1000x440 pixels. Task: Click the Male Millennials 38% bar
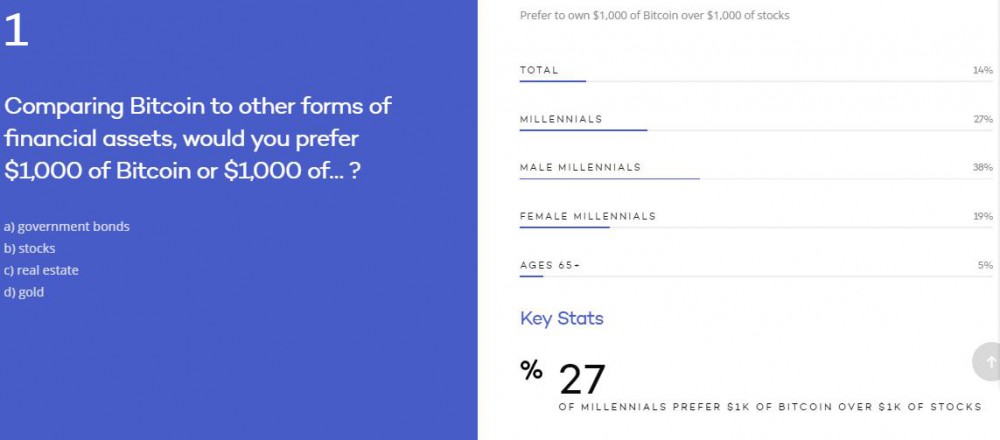tap(609, 179)
